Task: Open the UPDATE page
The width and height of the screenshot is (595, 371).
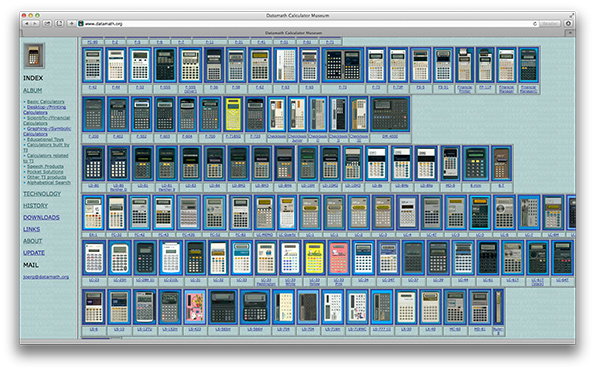Action: pyautogui.click(x=34, y=252)
